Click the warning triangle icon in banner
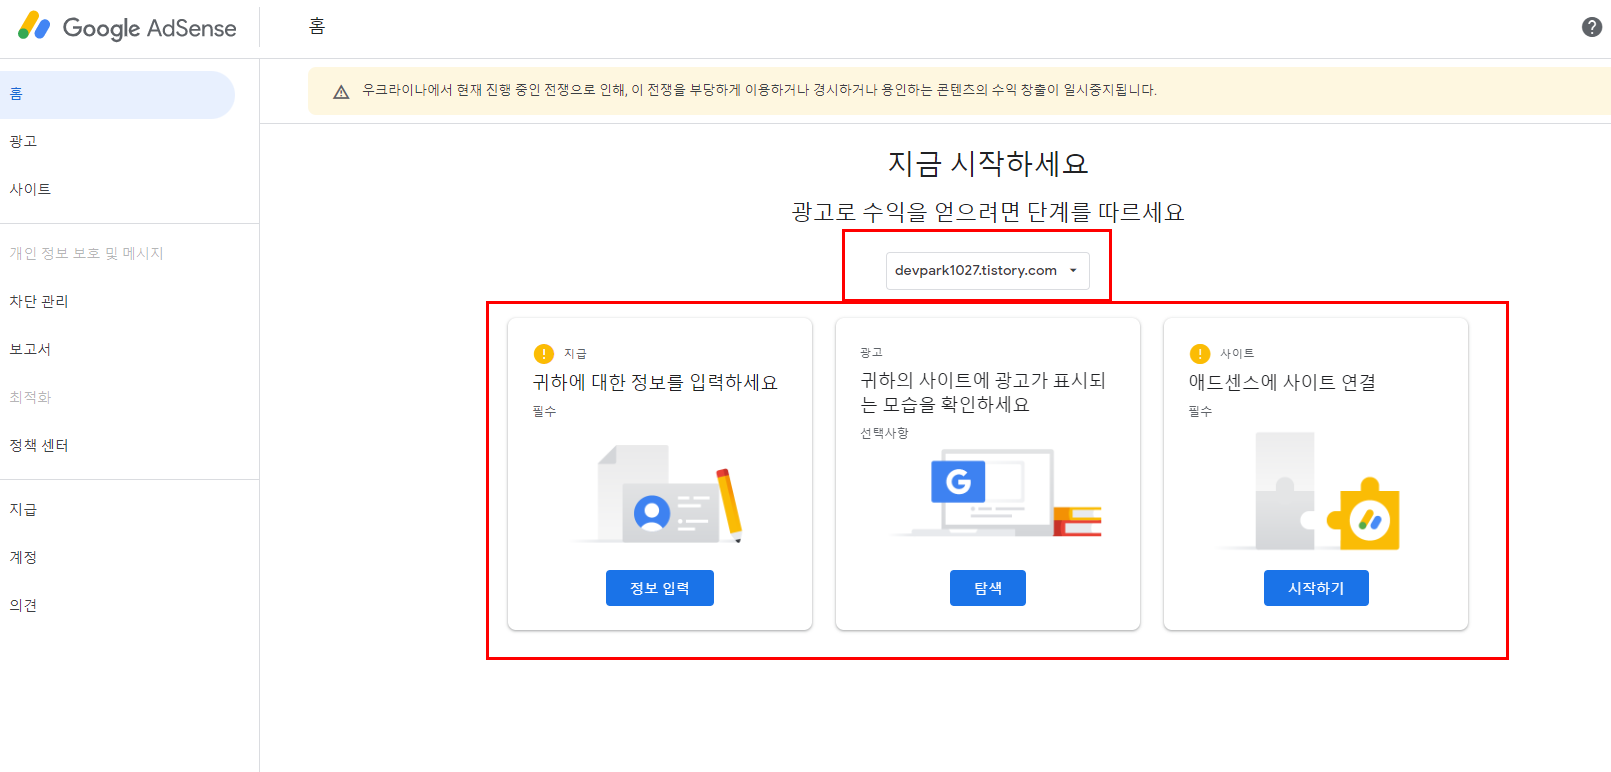Image resolution: width=1611 pixels, height=772 pixels. tap(341, 91)
